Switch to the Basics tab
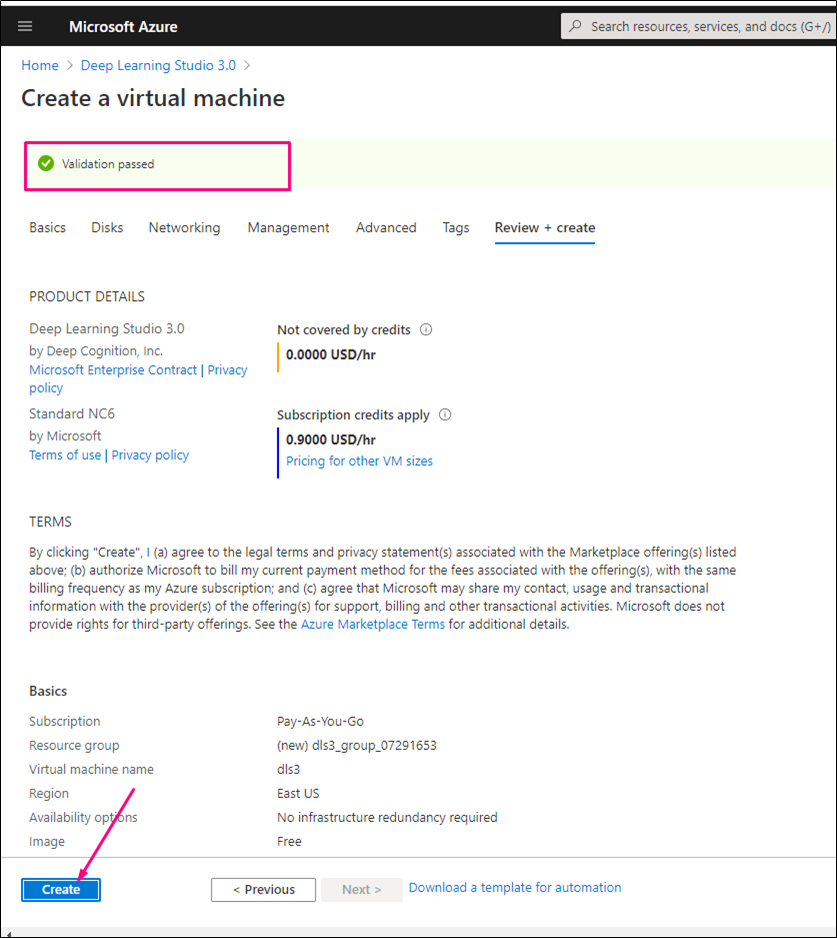 47,227
